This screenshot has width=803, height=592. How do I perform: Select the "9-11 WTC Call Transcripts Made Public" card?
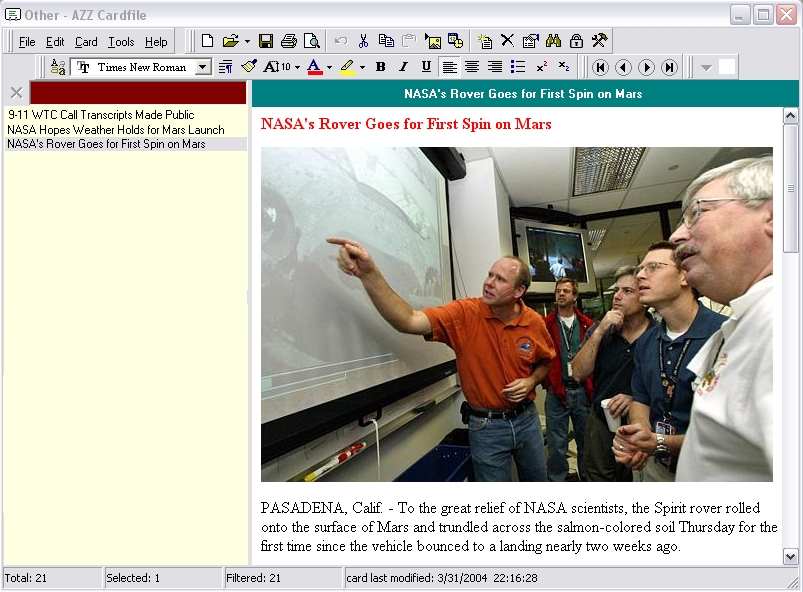[x=101, y=115]
